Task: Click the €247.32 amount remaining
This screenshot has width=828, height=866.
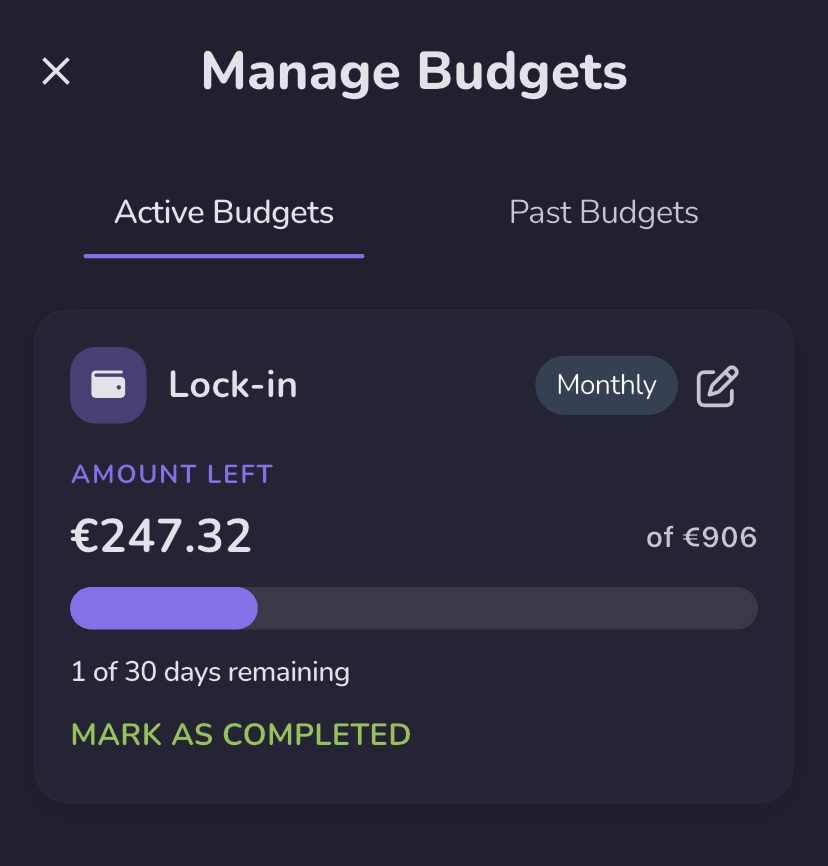Action: 160,536
